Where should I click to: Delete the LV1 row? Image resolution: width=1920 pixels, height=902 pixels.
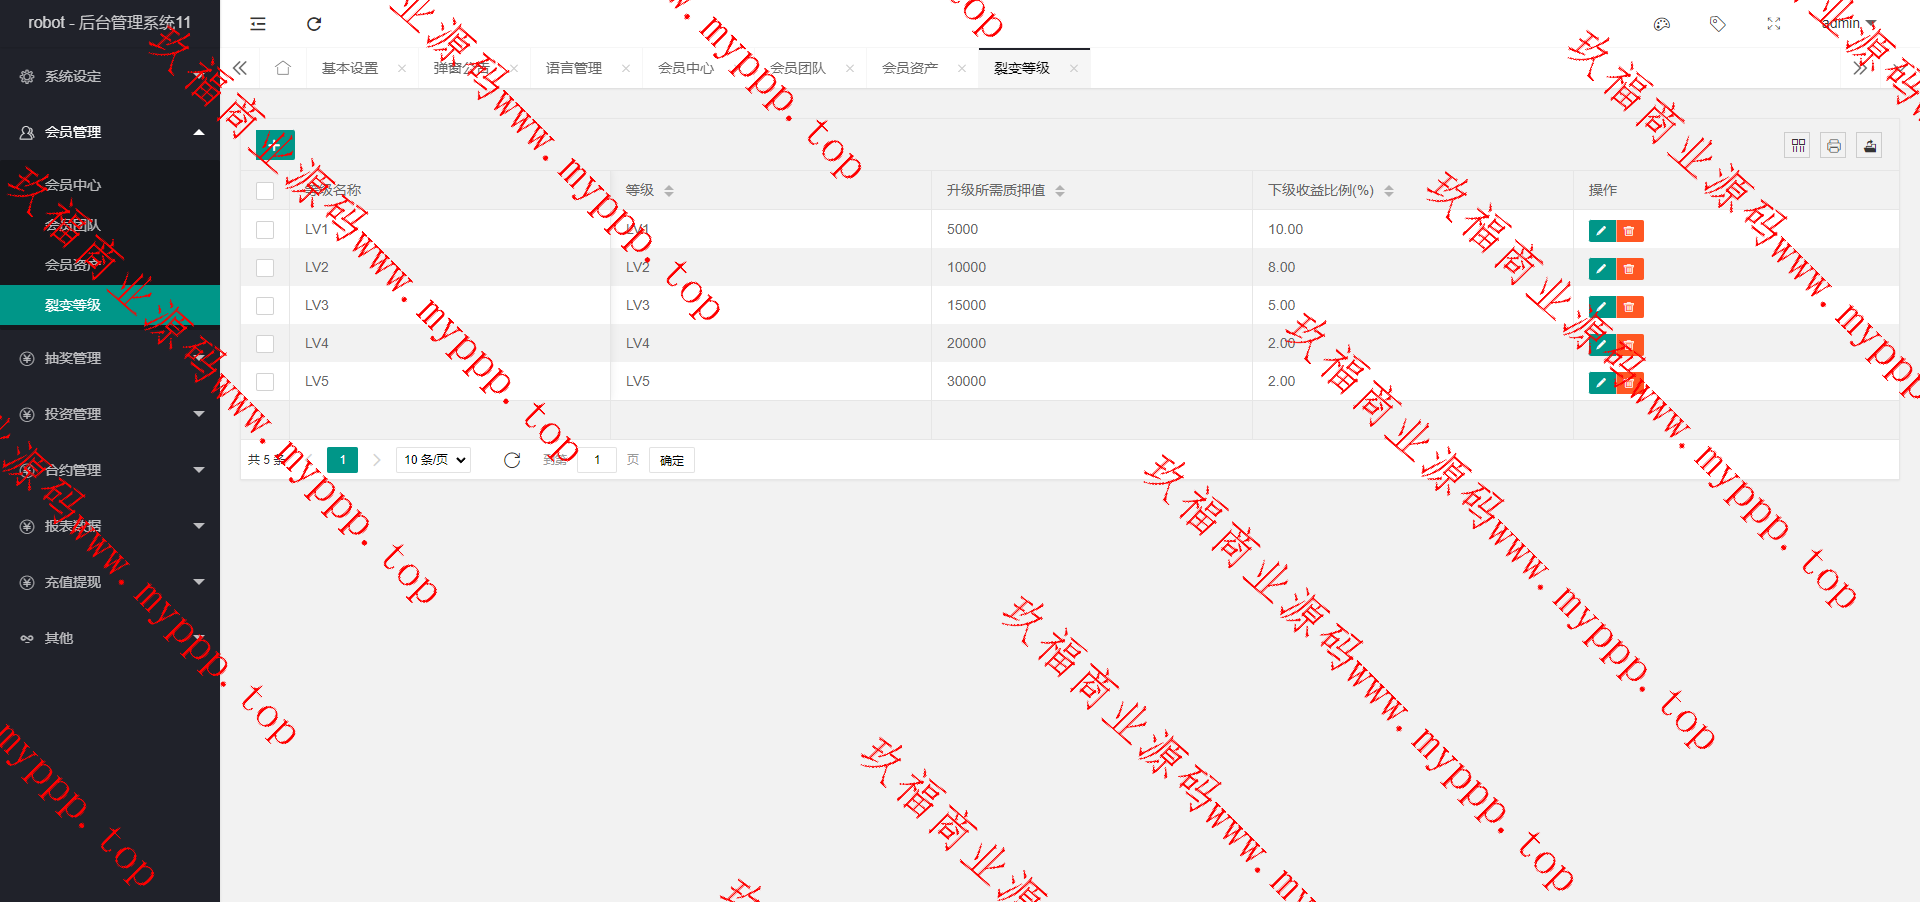point(1630,231)
